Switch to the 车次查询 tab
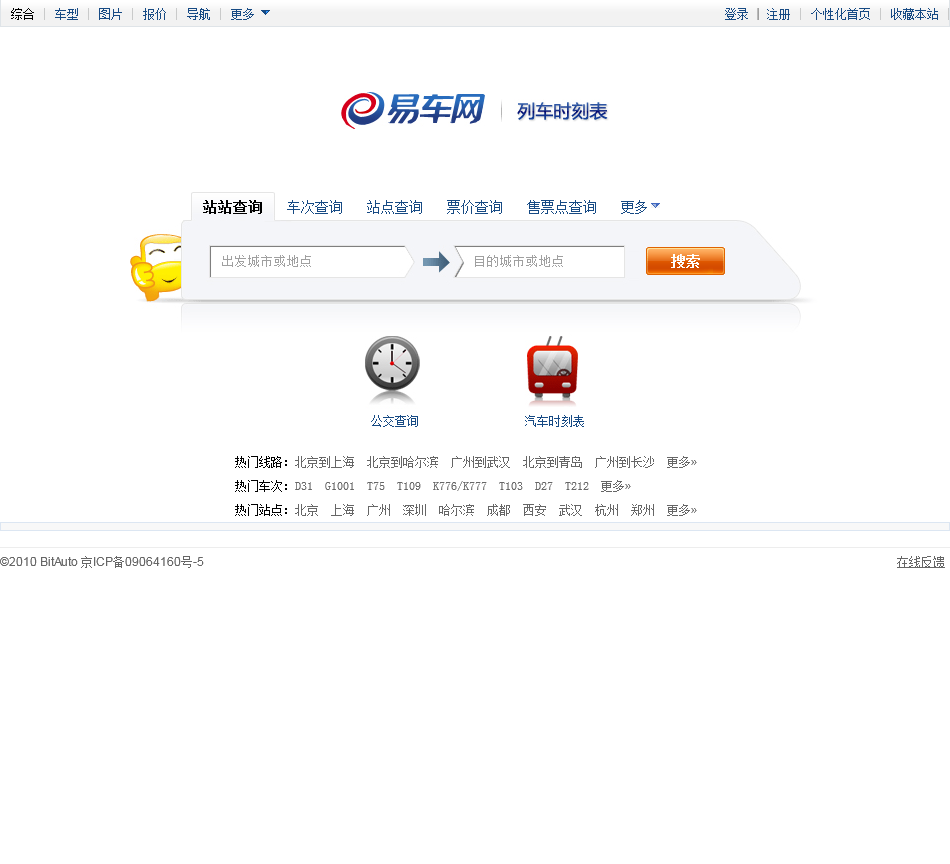 [314, 207]
